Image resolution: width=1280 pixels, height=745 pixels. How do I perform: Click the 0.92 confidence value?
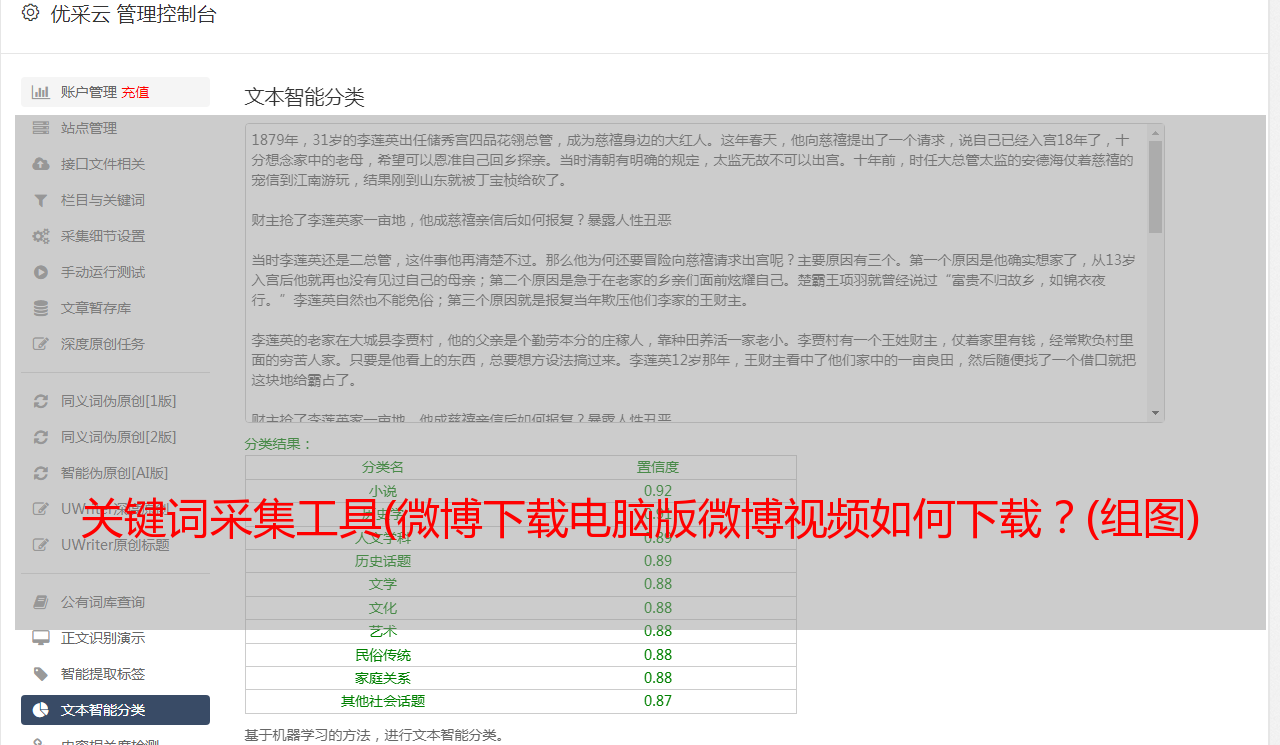coord(658,491)
